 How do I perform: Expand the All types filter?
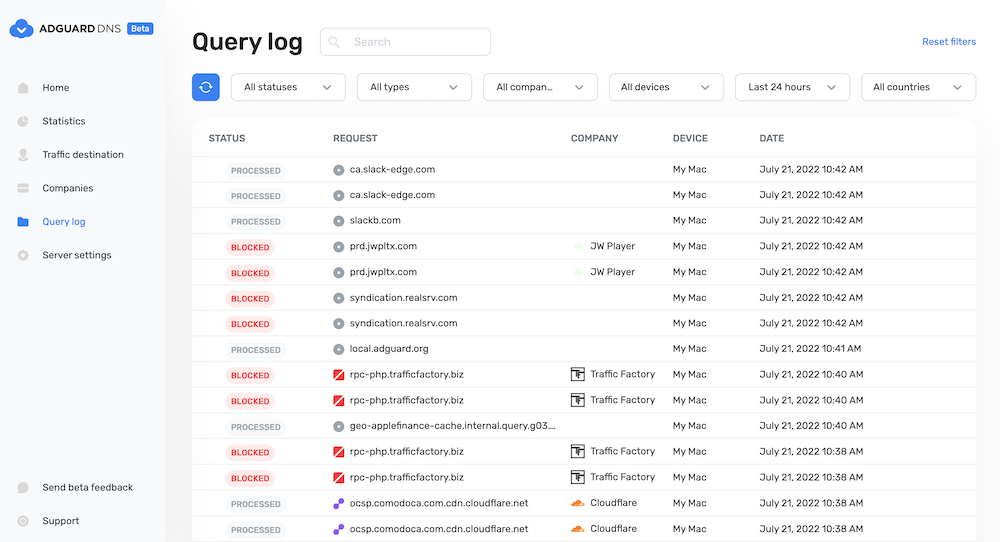[x=414, y=87]
